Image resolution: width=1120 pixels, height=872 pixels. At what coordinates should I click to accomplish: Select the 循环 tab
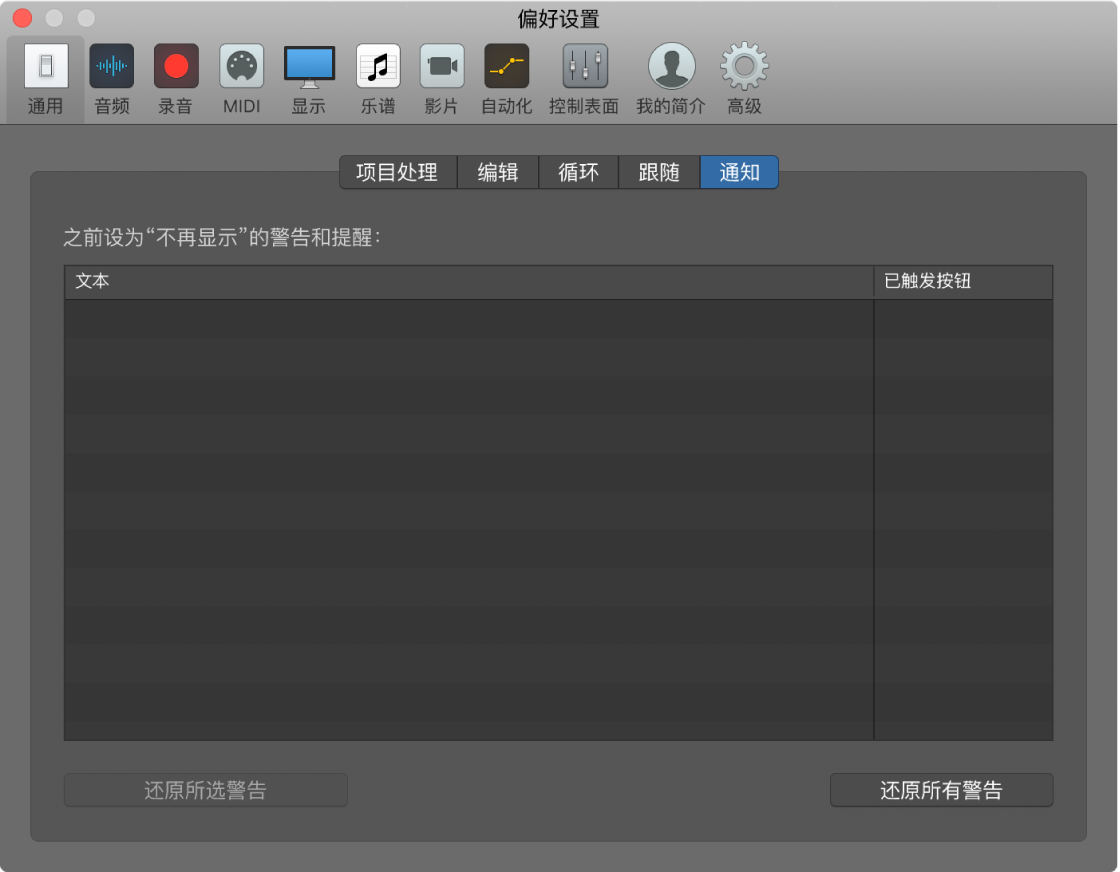tap(578, 172)
